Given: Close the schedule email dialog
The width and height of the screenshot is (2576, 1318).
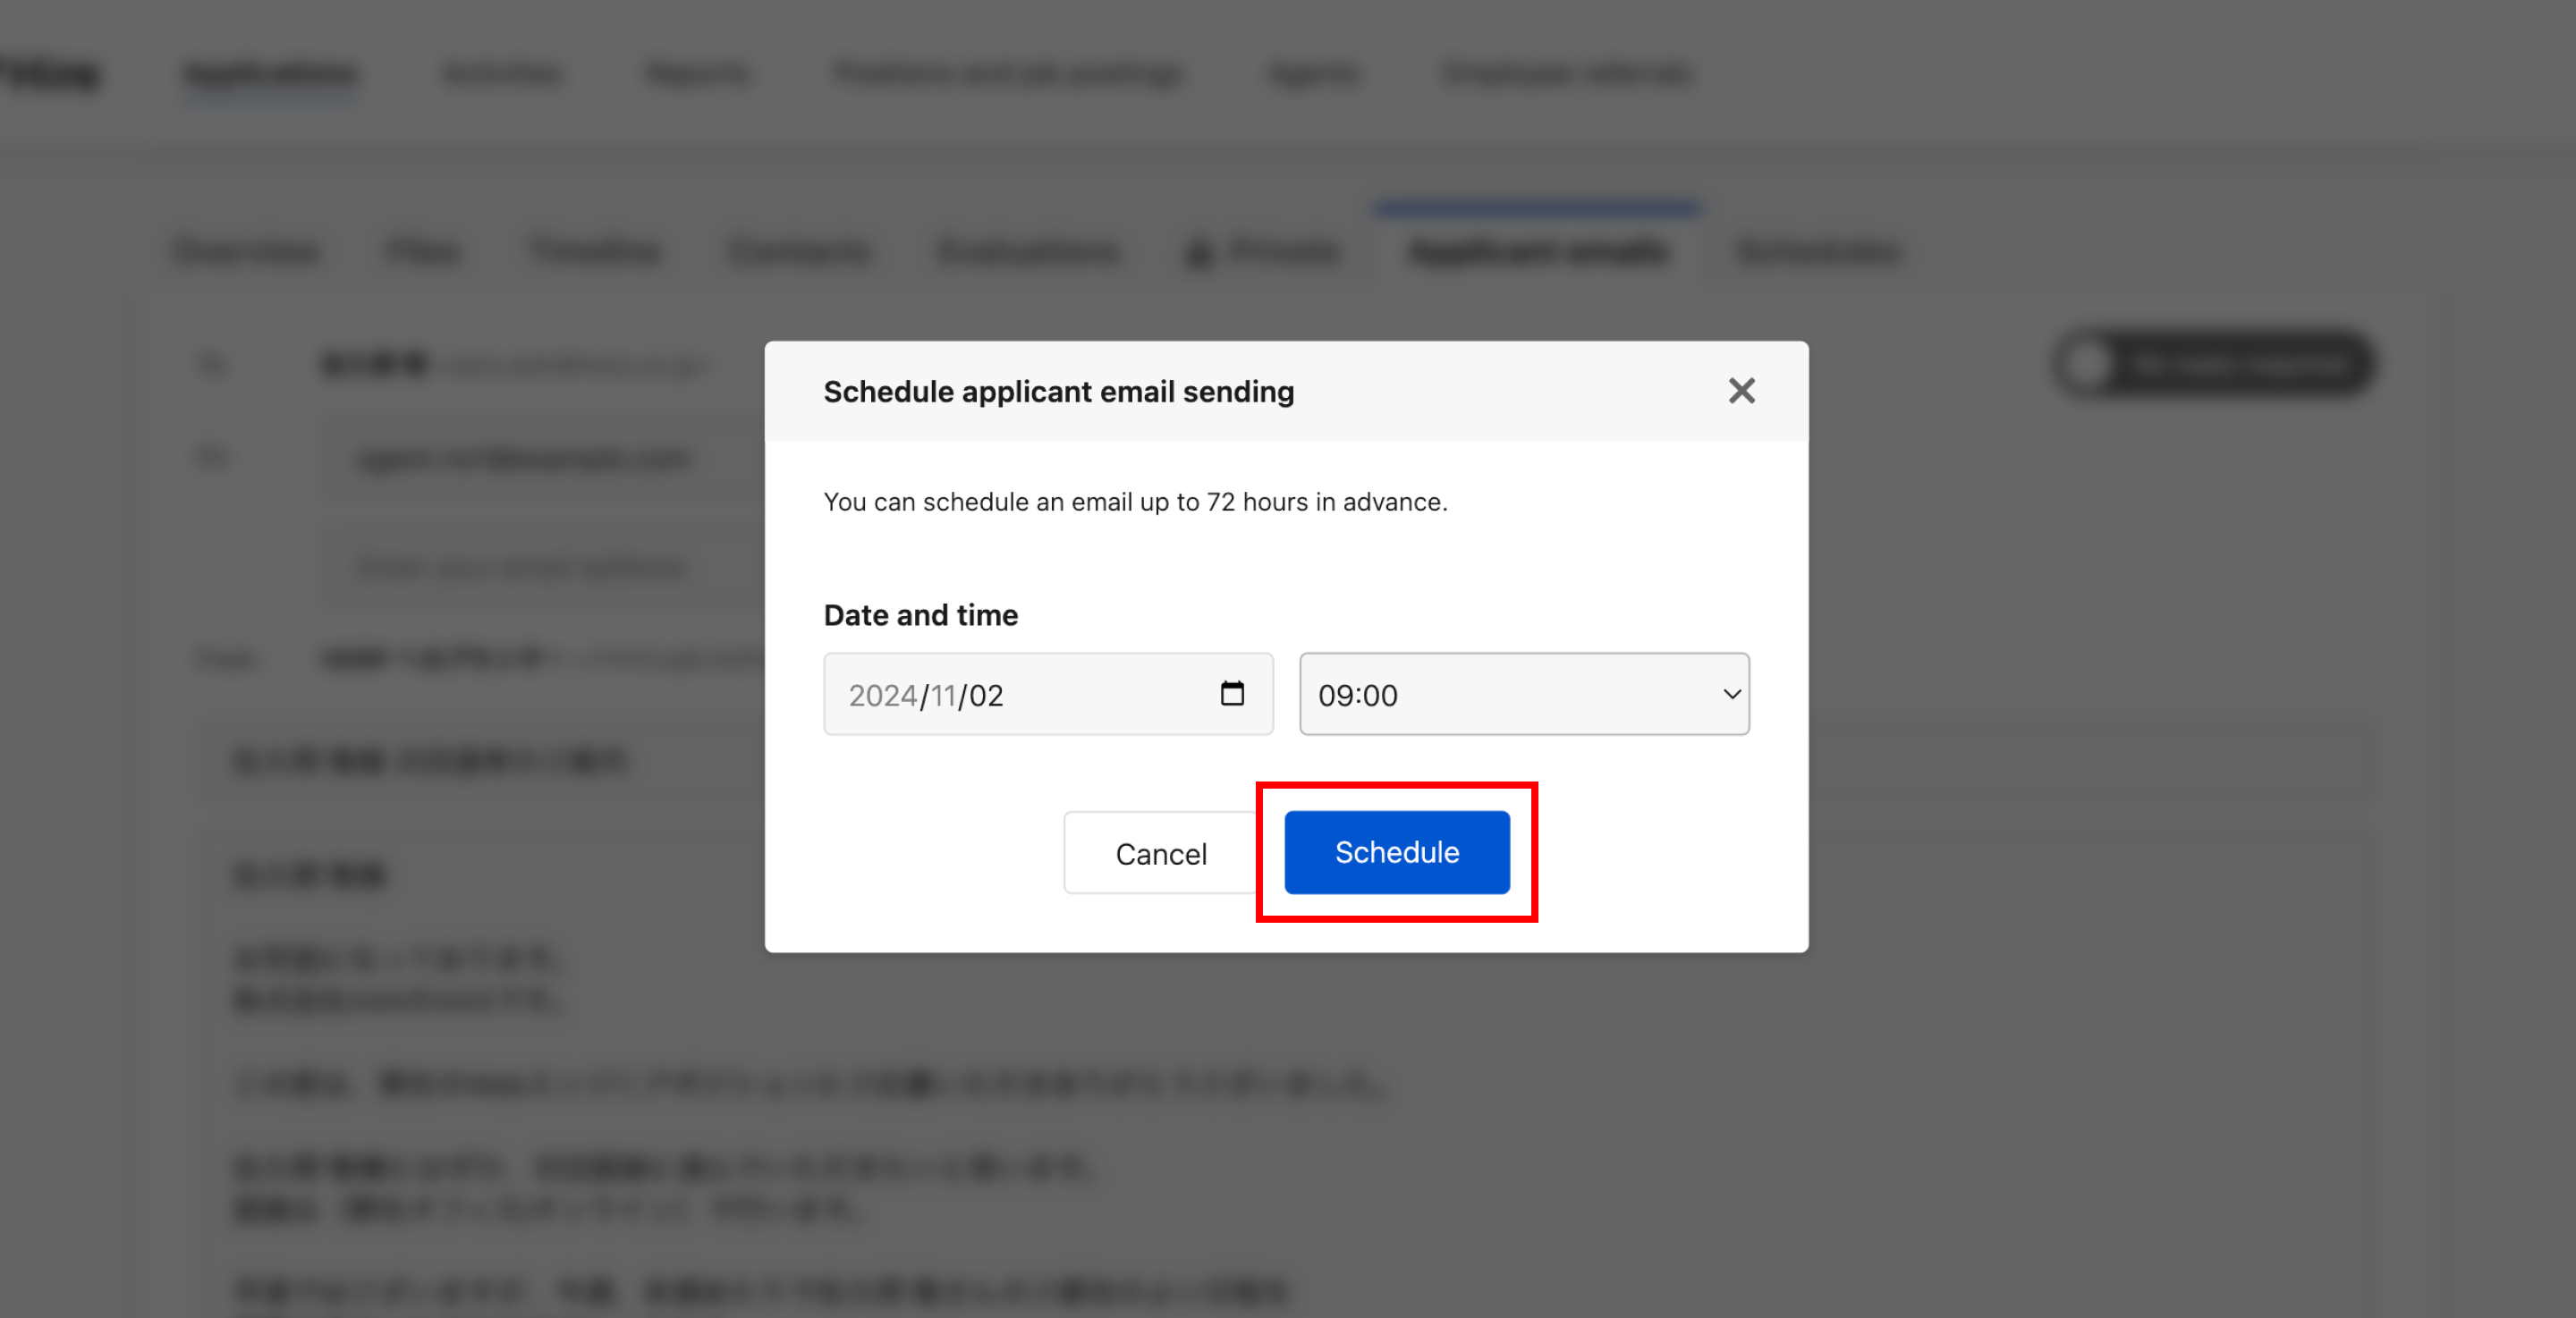Looking at the screenshot, I should (x=1741, y=391).
